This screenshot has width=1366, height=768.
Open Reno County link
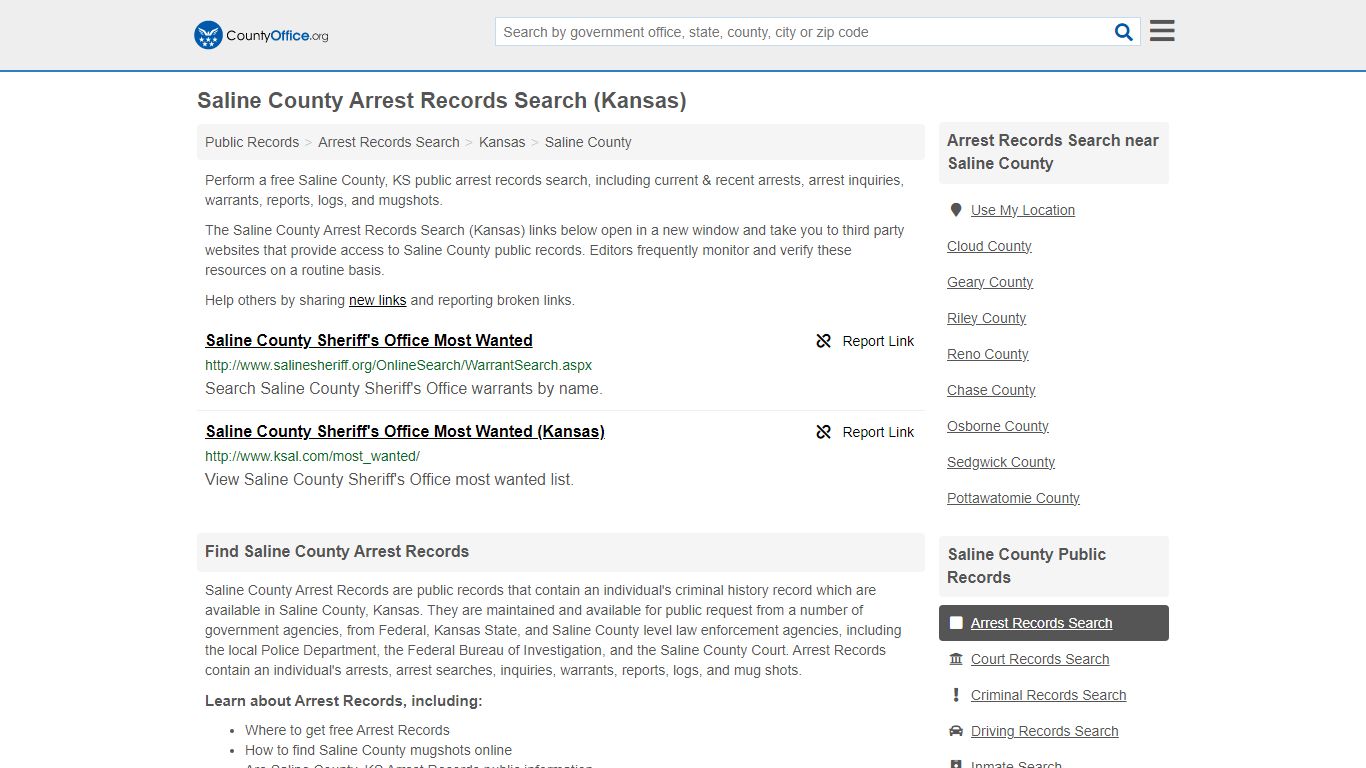[988, 354]
